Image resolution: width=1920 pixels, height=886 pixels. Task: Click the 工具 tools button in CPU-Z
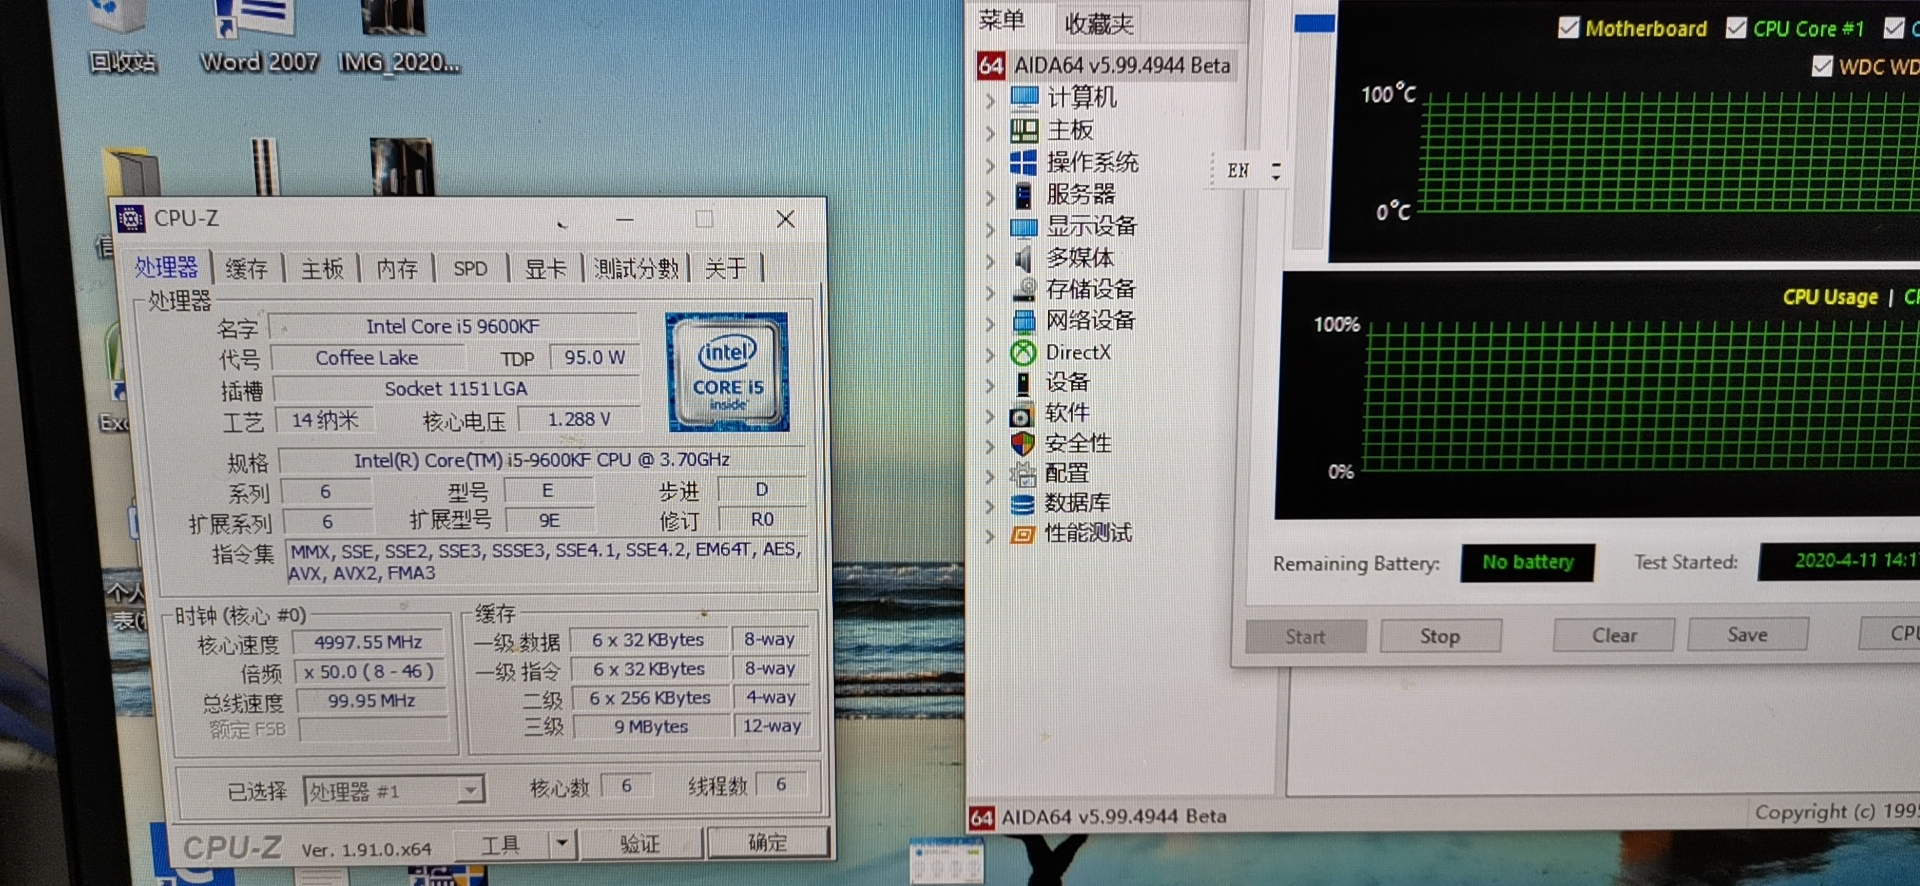tap(501, 845)
